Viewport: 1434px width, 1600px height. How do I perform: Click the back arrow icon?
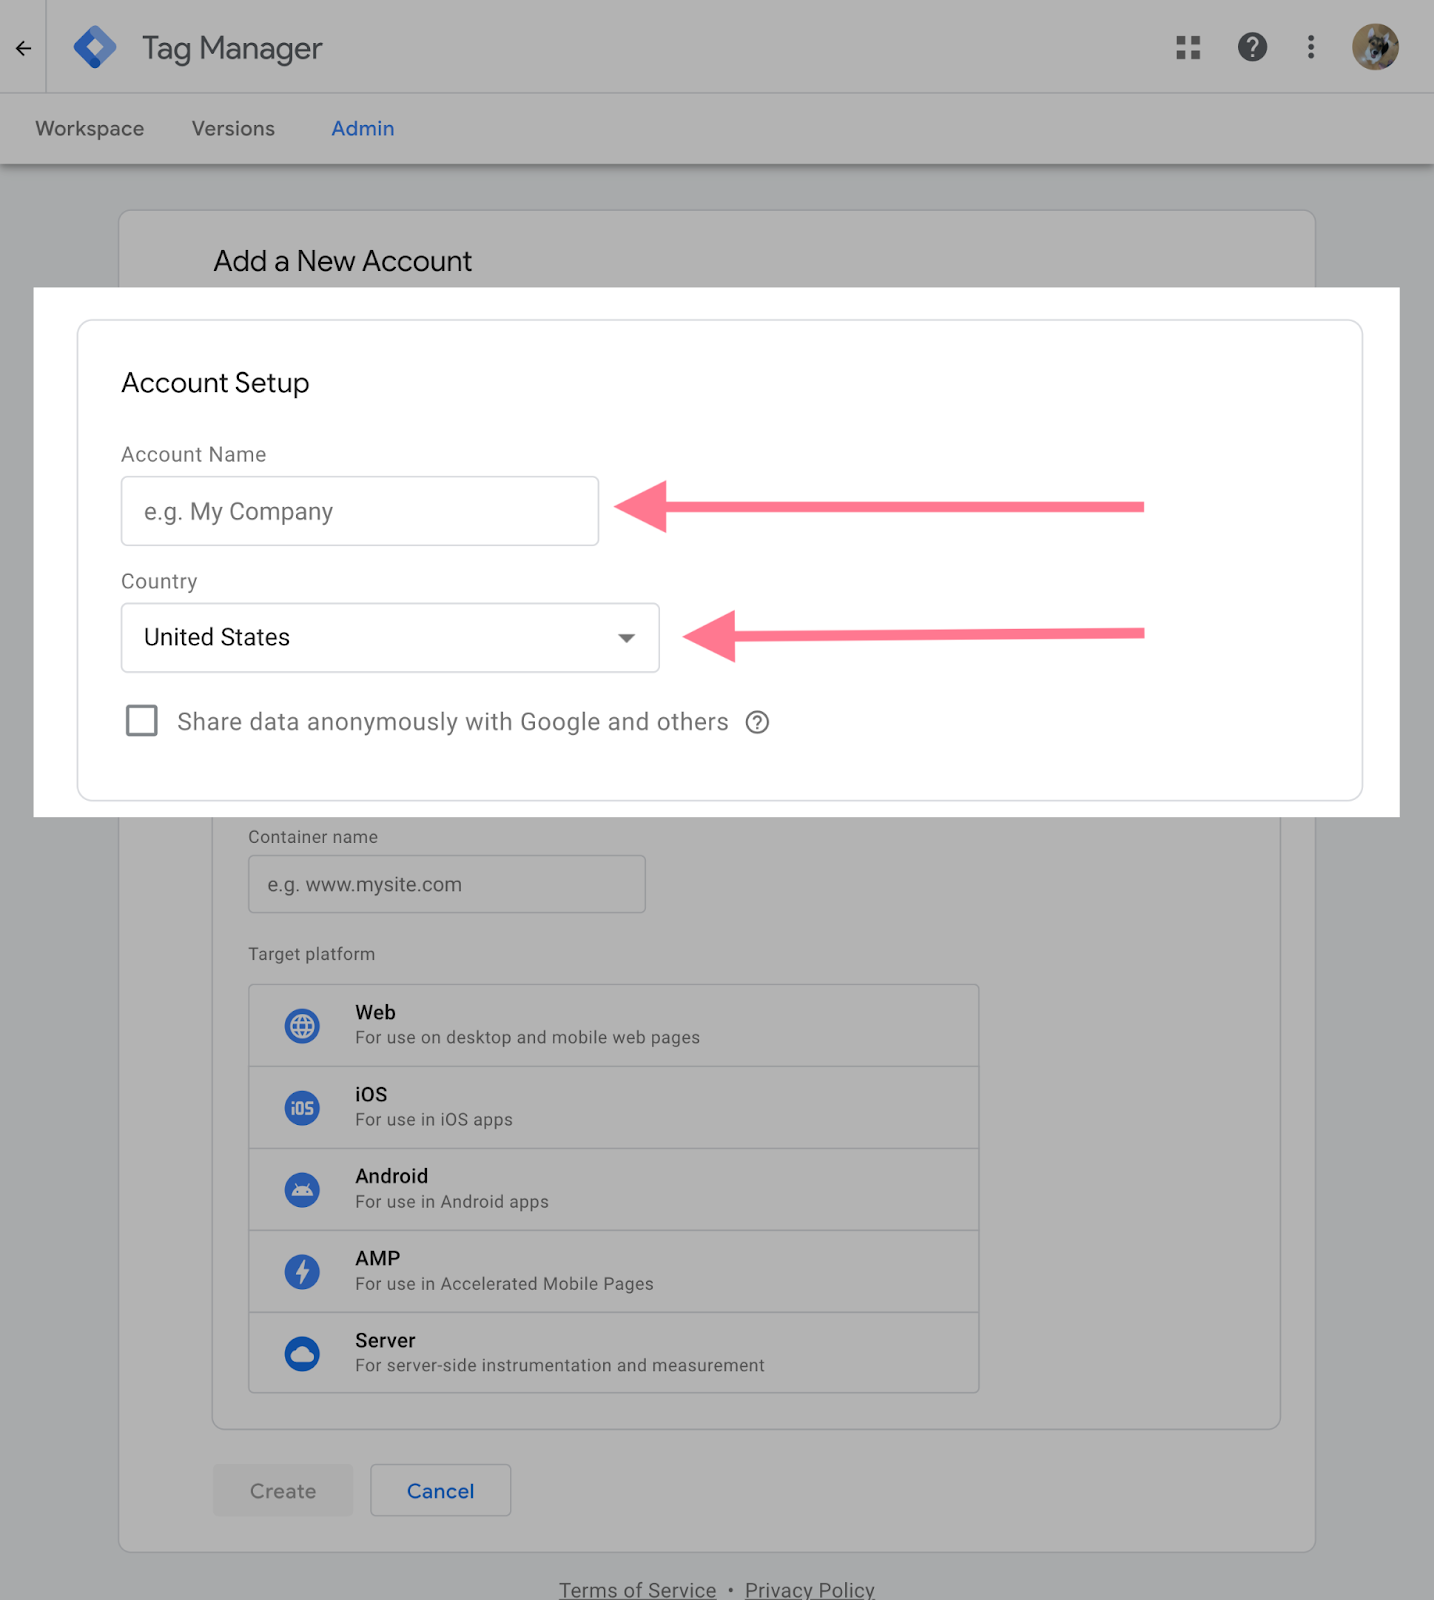[x=23, y=48]
